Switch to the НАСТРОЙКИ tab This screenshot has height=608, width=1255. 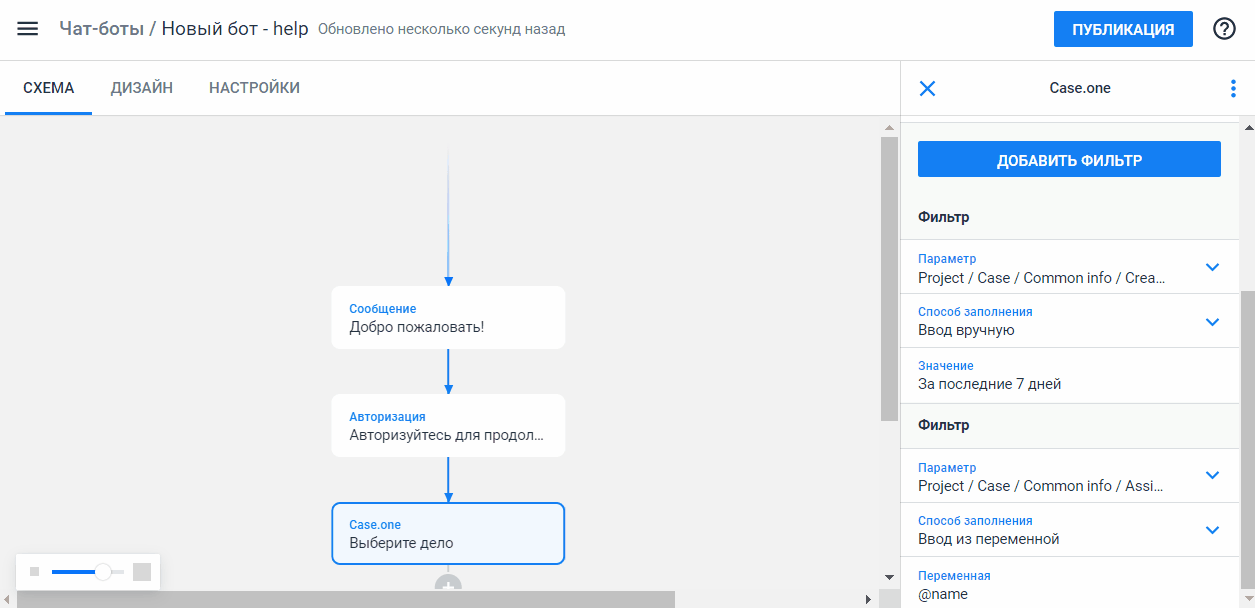click(x=254, y=88)
